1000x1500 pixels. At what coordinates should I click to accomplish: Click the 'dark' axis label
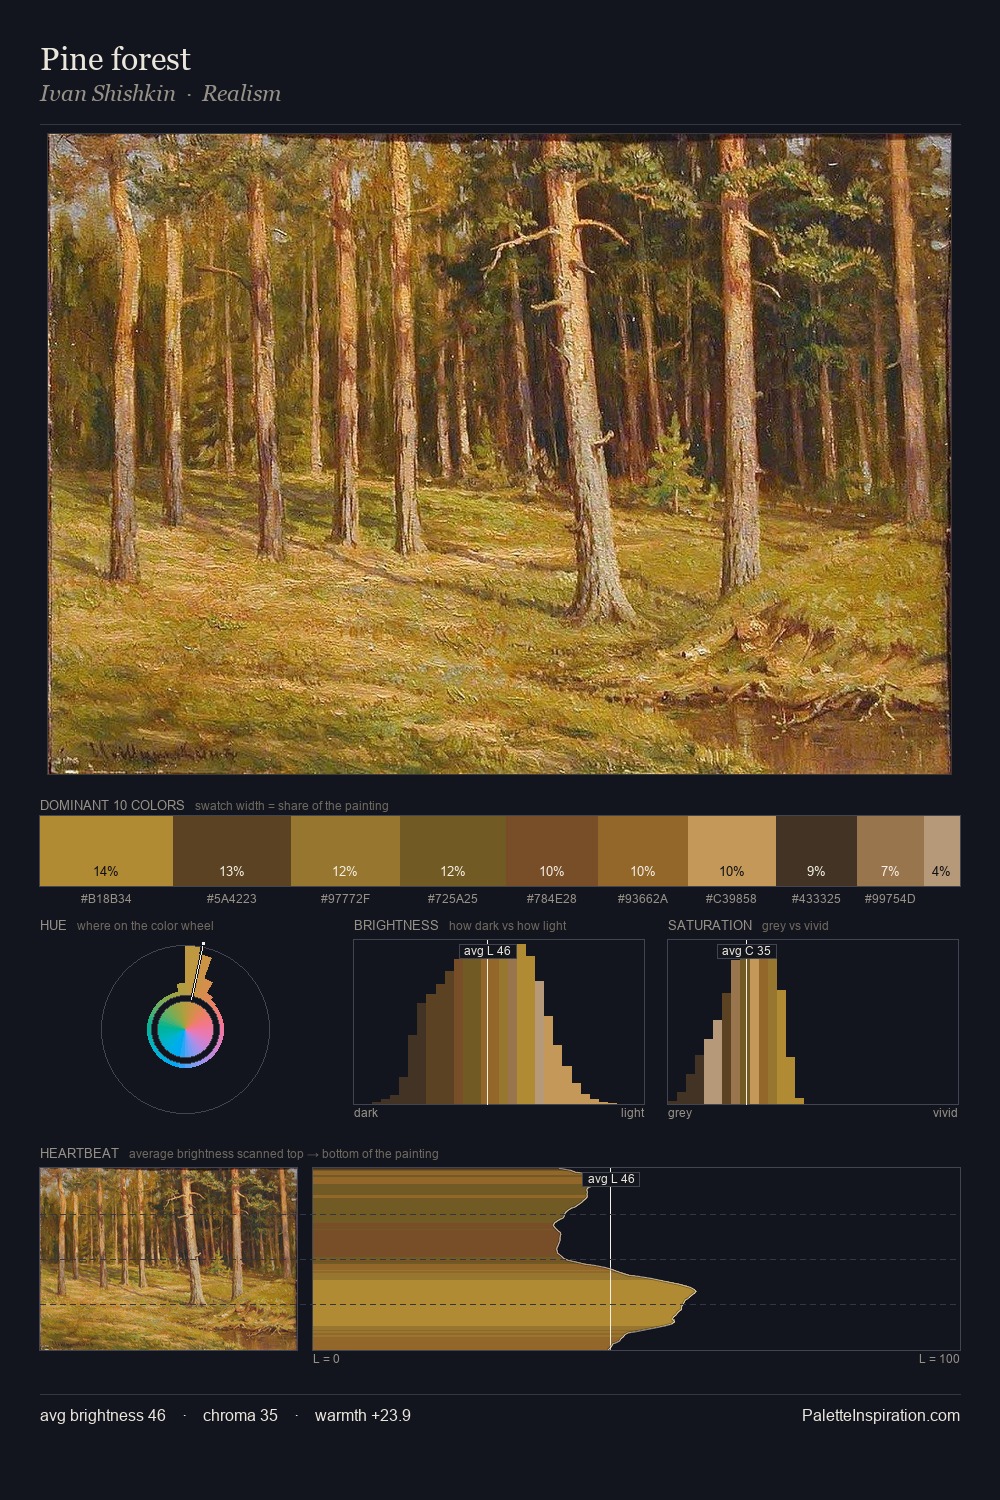point(366,1112)
